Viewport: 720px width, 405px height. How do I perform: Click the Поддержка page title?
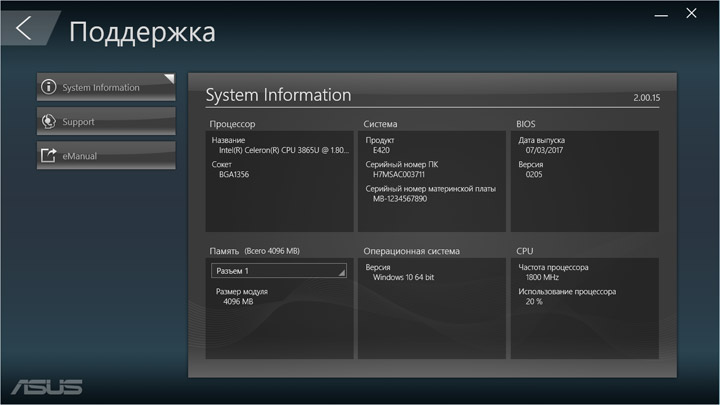coord(141,32)
